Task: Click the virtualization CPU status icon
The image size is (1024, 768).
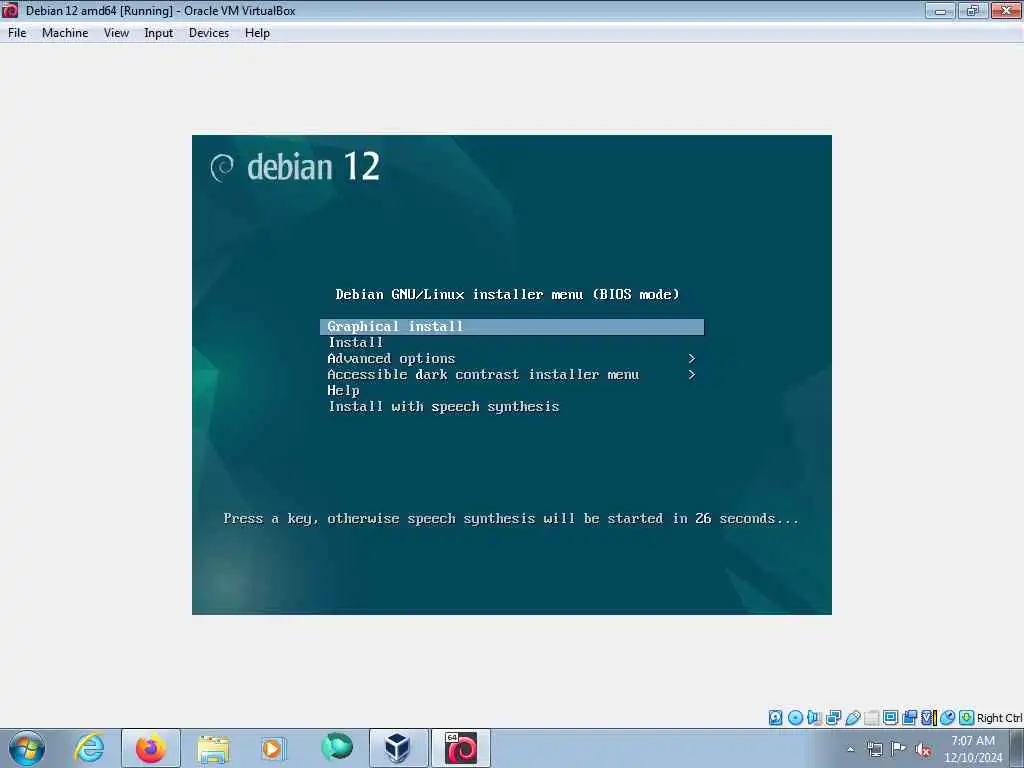Action: point(929,718)
